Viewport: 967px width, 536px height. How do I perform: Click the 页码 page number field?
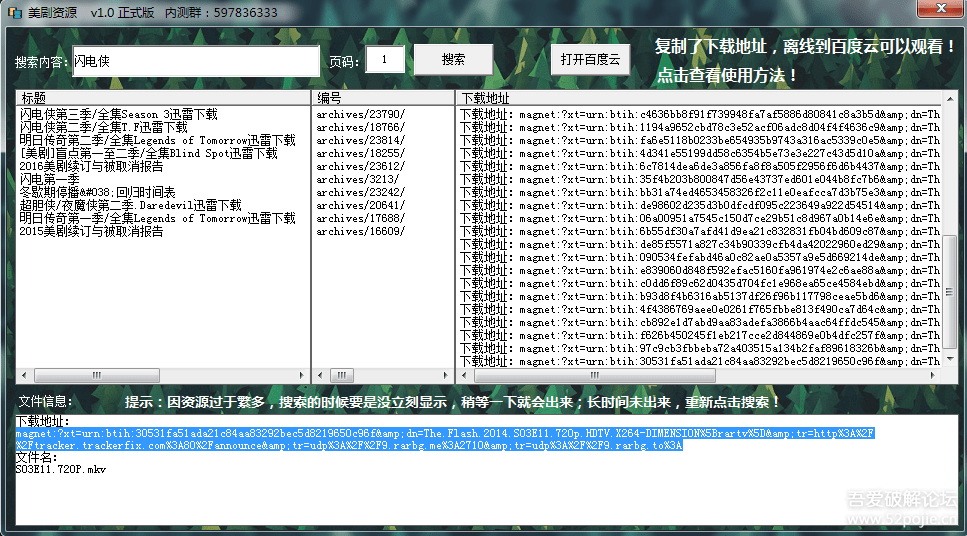(385, 61)
